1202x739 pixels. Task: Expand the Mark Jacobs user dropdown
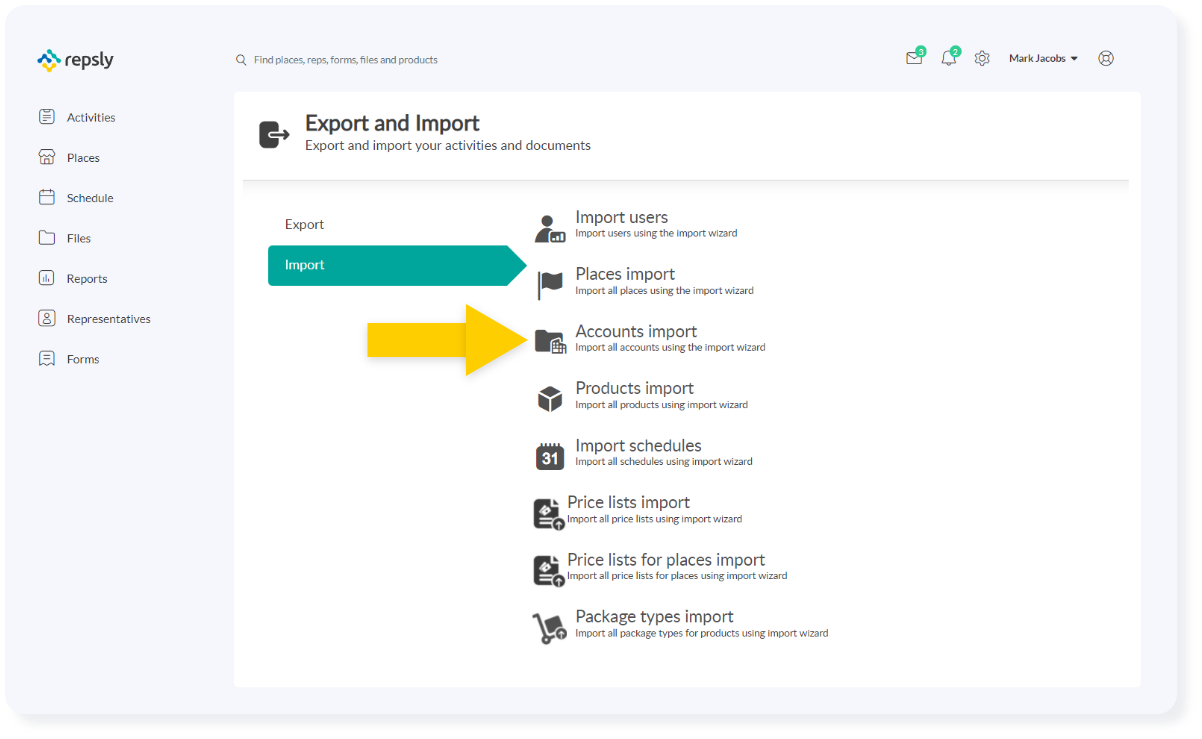(1043, 59)
